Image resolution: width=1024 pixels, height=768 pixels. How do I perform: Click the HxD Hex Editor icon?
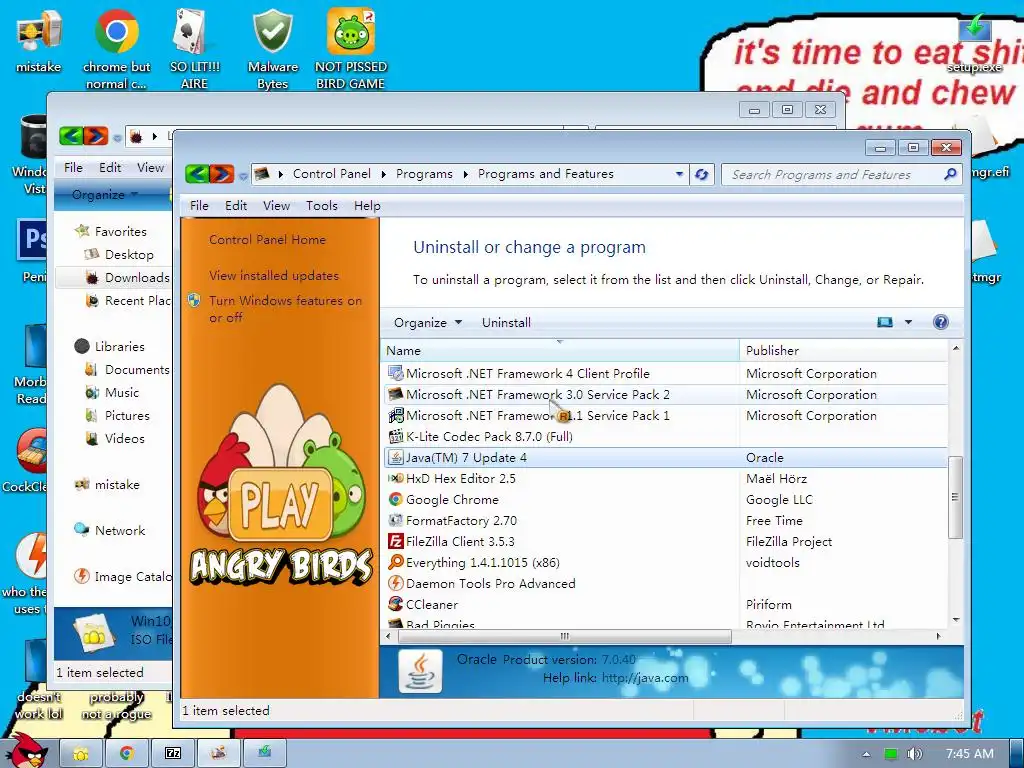point(395,479)
